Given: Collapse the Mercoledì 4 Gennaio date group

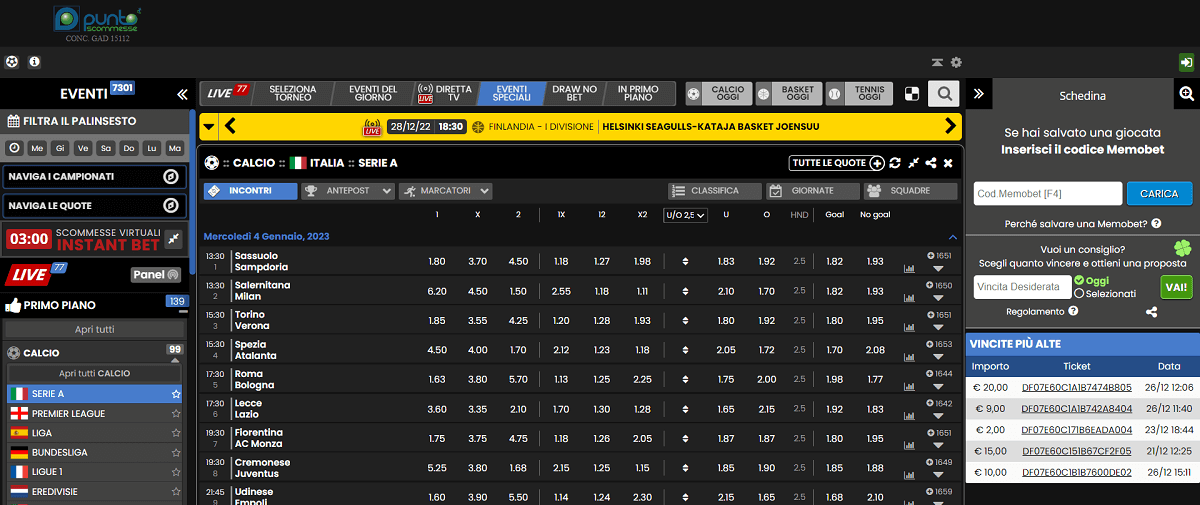Looking at the screenshot, I should pyautogui.click(x=952, y=237).
